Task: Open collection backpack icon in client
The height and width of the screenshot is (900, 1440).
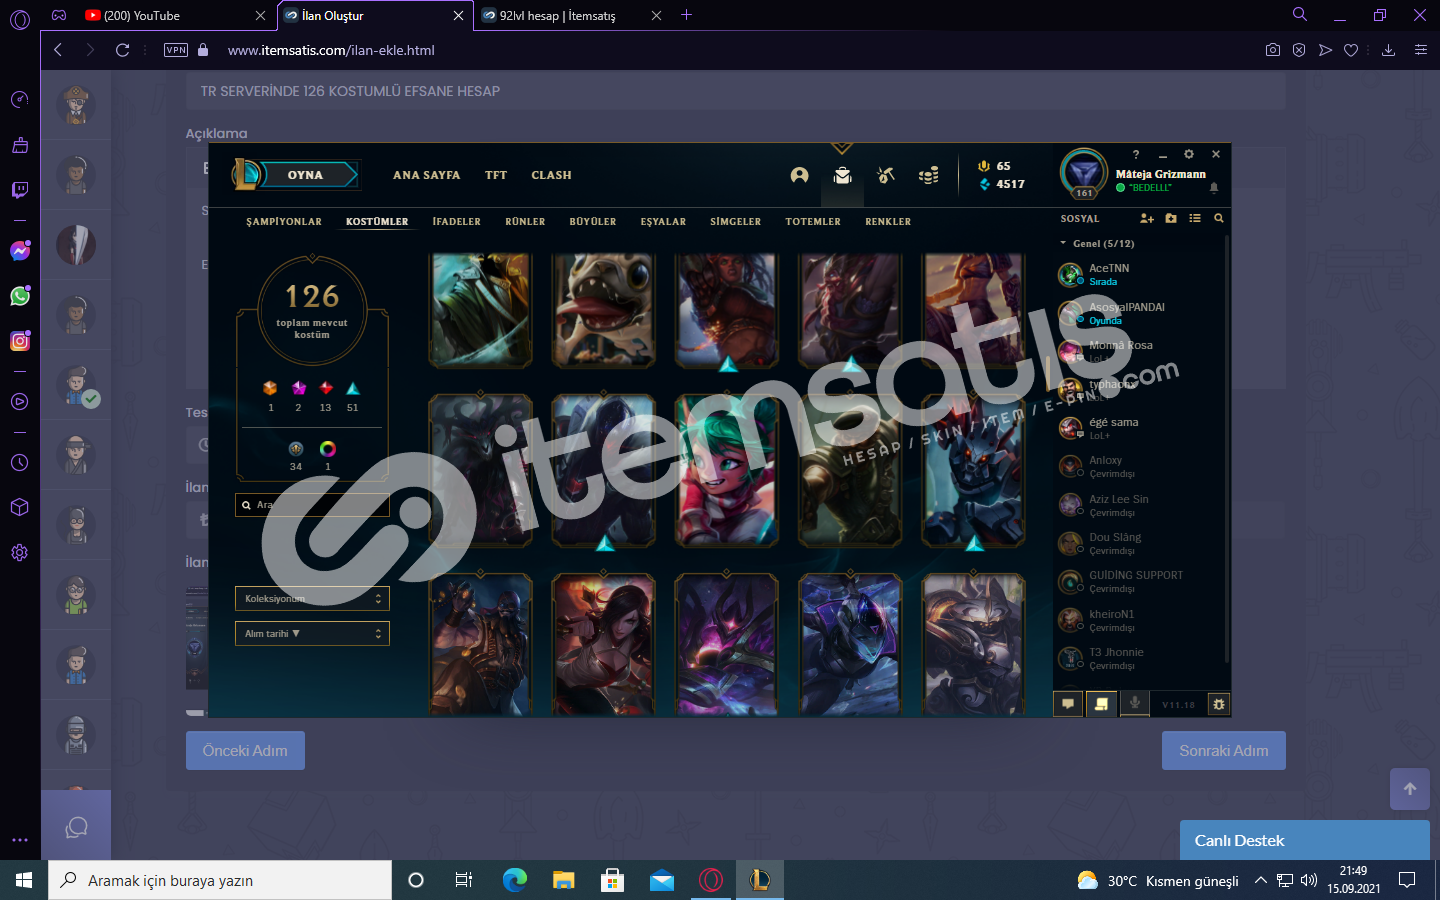Action: click(x=842, y=175)
